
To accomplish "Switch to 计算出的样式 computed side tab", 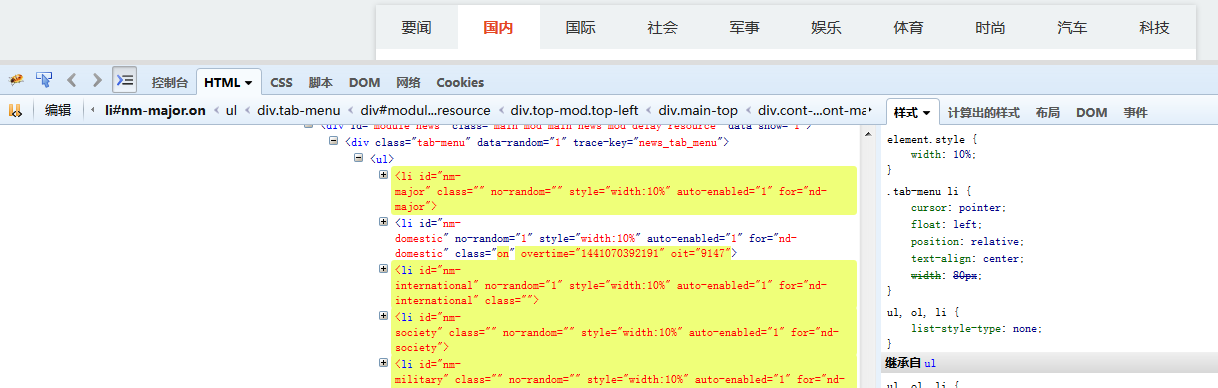I will coord(983,112).
